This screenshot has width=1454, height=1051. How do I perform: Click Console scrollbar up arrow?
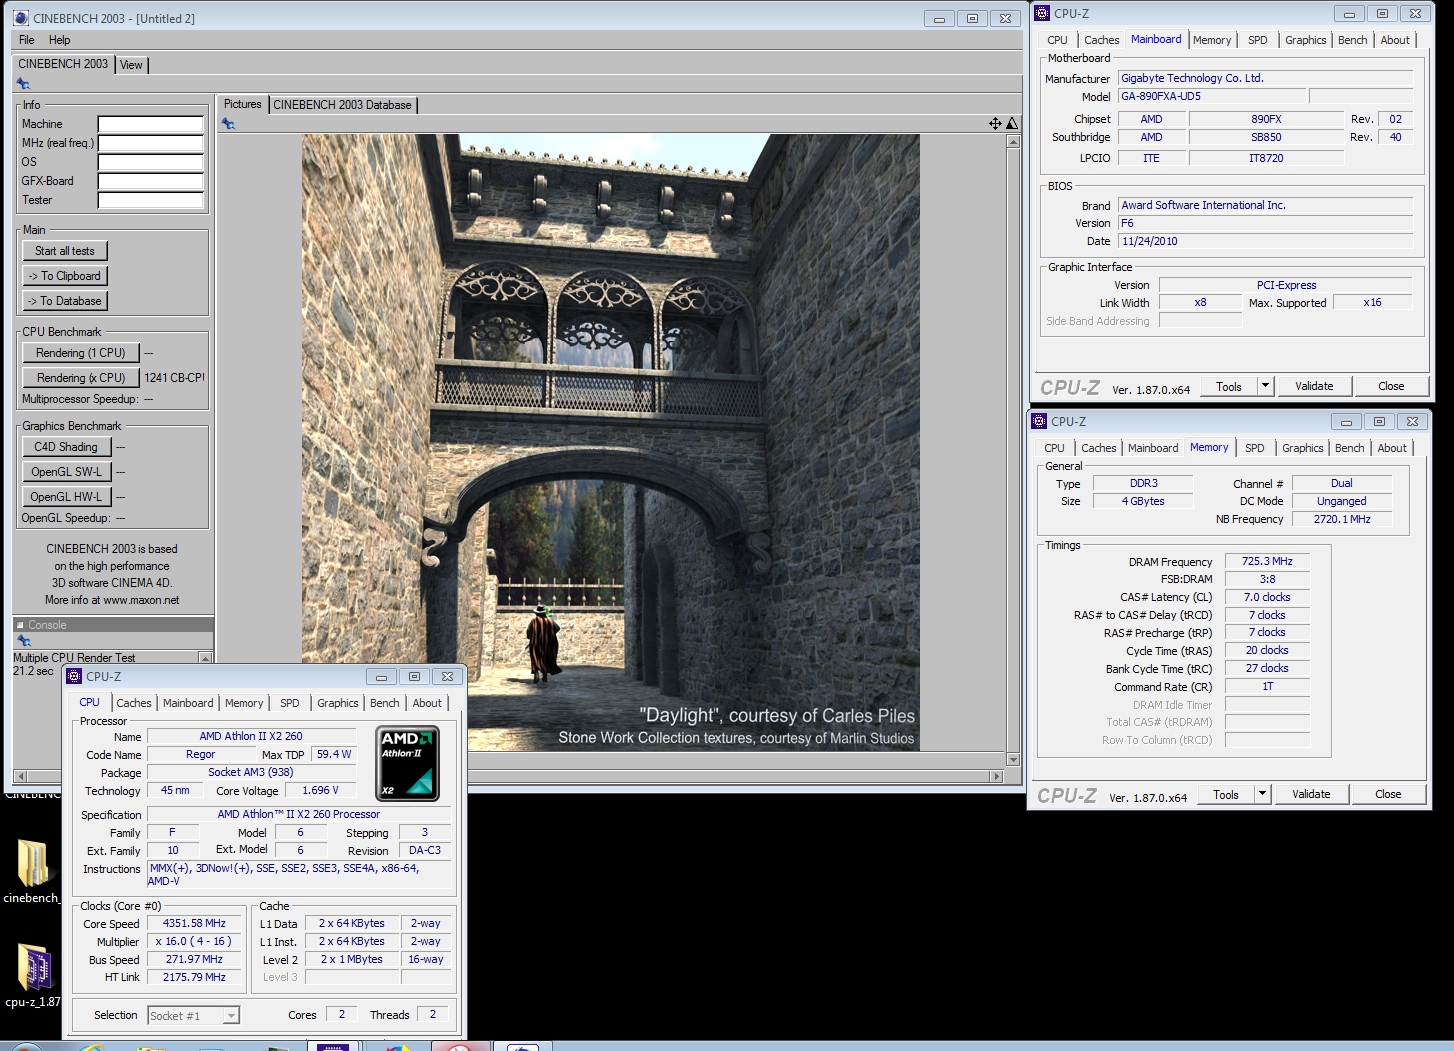(205, 658)
